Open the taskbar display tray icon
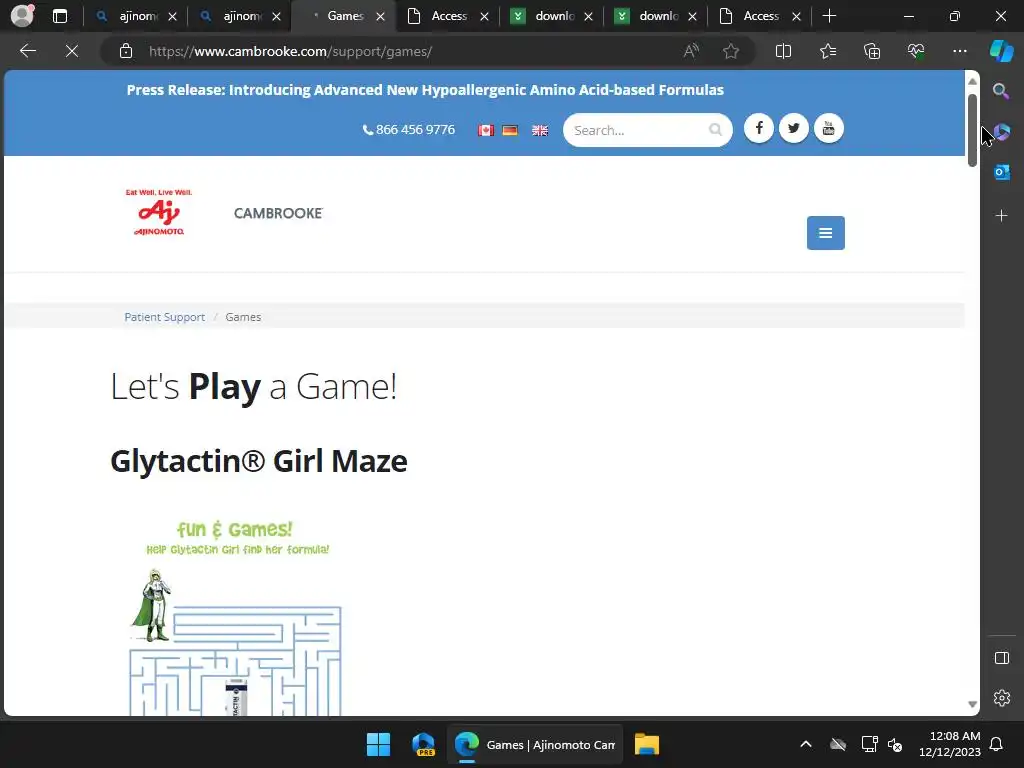This screenshot has width=1024, height=768. point(869,744)
